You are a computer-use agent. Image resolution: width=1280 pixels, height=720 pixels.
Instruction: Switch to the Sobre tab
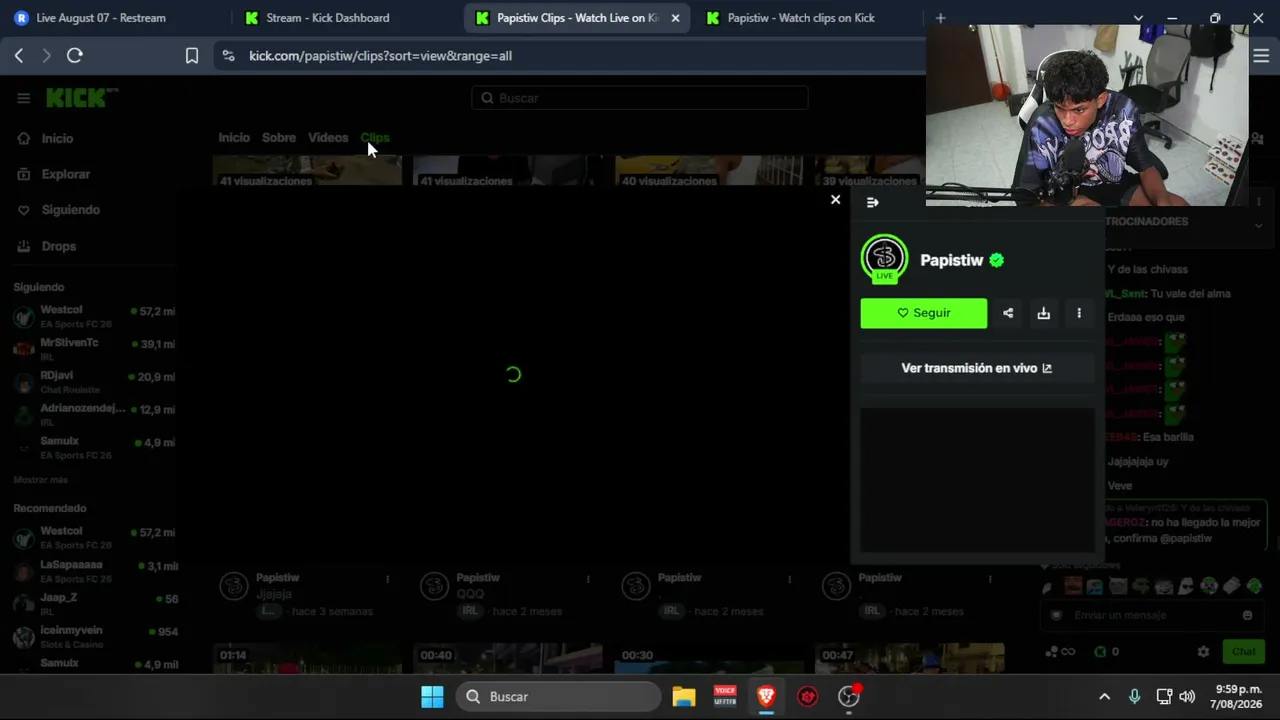279,138
